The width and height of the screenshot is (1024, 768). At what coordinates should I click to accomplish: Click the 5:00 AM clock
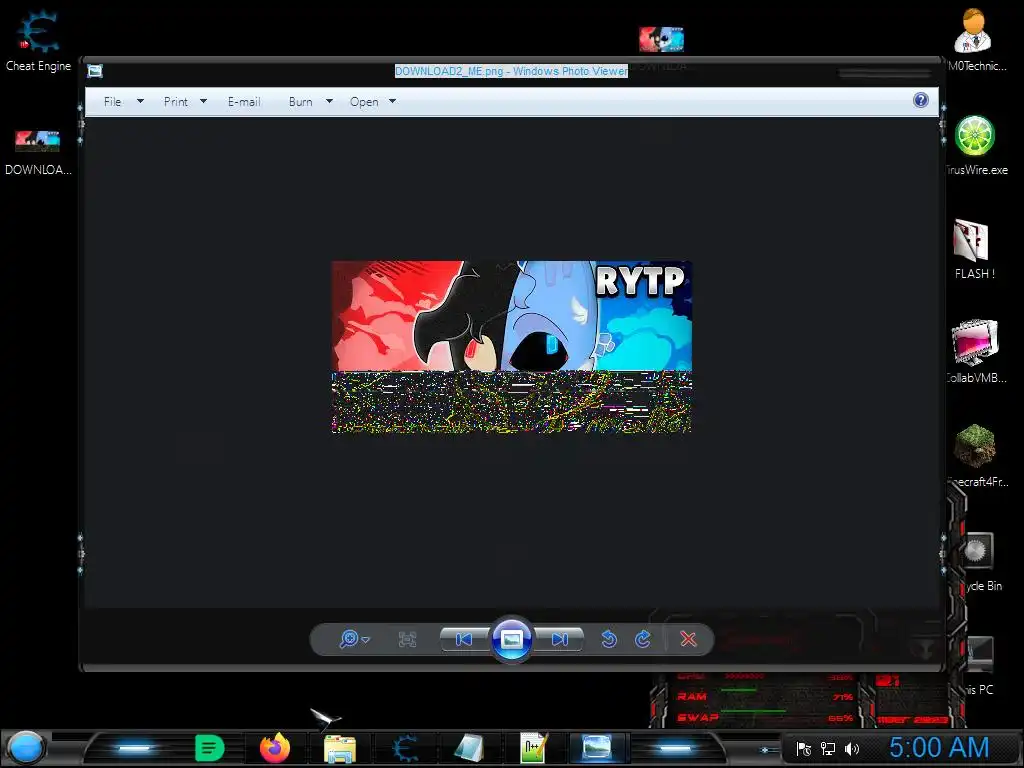point(939,748)
